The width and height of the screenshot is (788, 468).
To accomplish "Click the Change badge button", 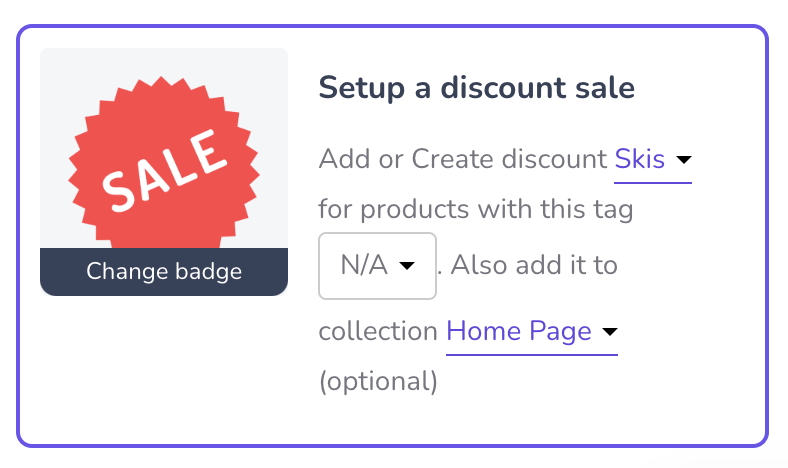I will pos(164,271).
